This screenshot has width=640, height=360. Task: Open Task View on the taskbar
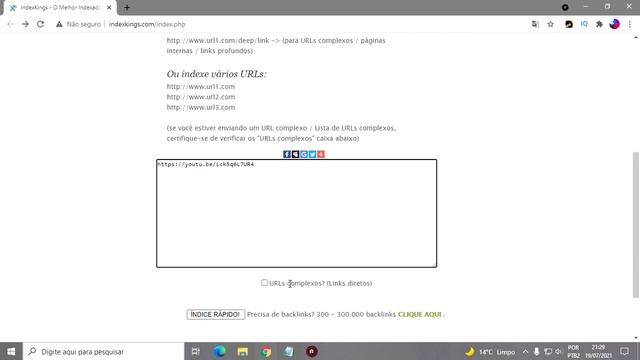click(x=196, y=351)
